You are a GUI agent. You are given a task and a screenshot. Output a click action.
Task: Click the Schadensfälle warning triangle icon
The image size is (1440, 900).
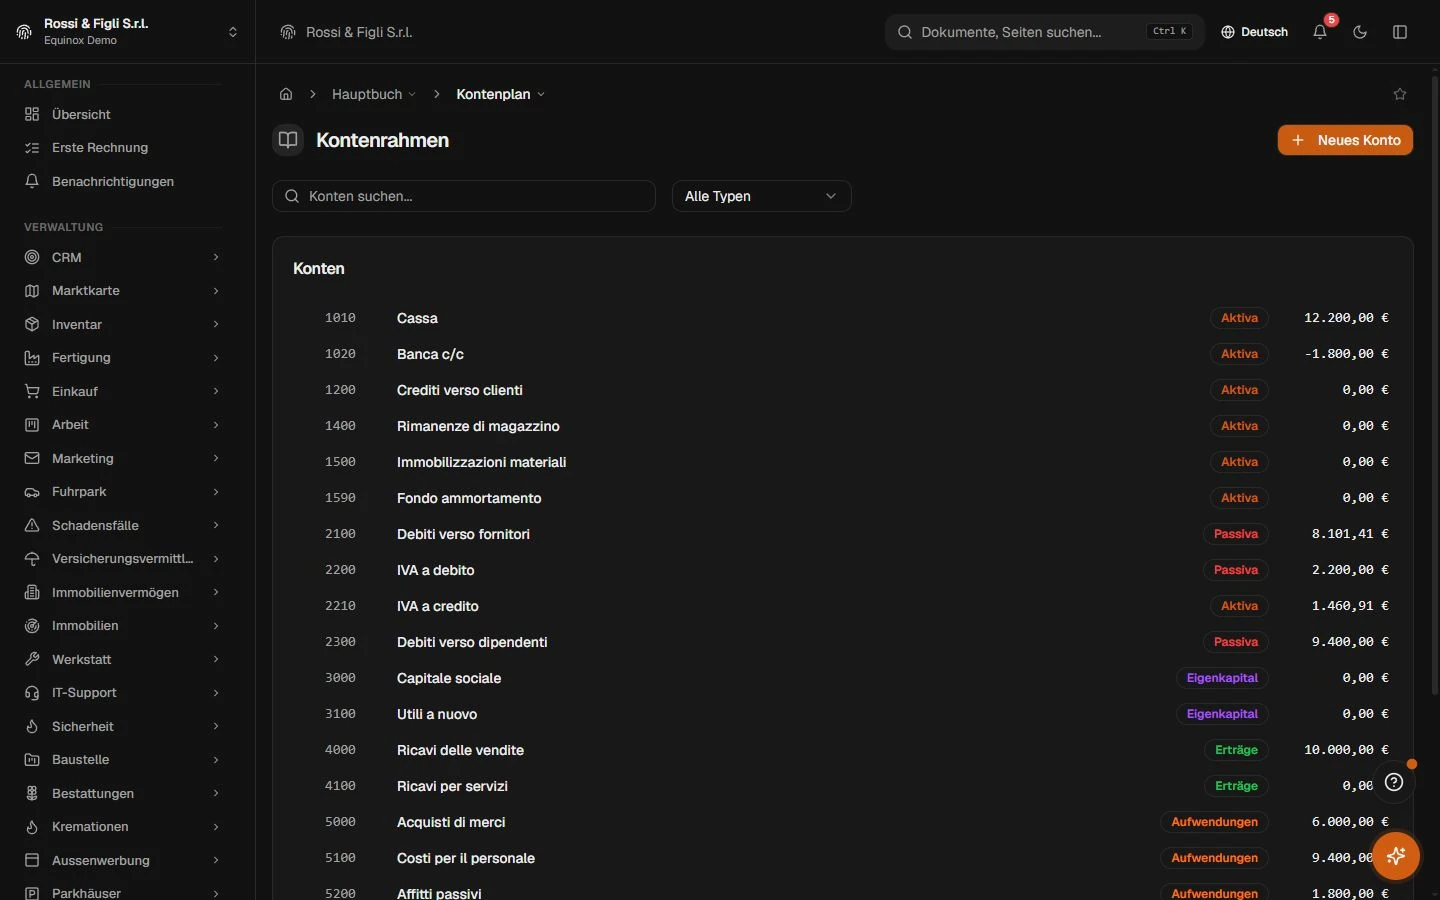(32, 525)
